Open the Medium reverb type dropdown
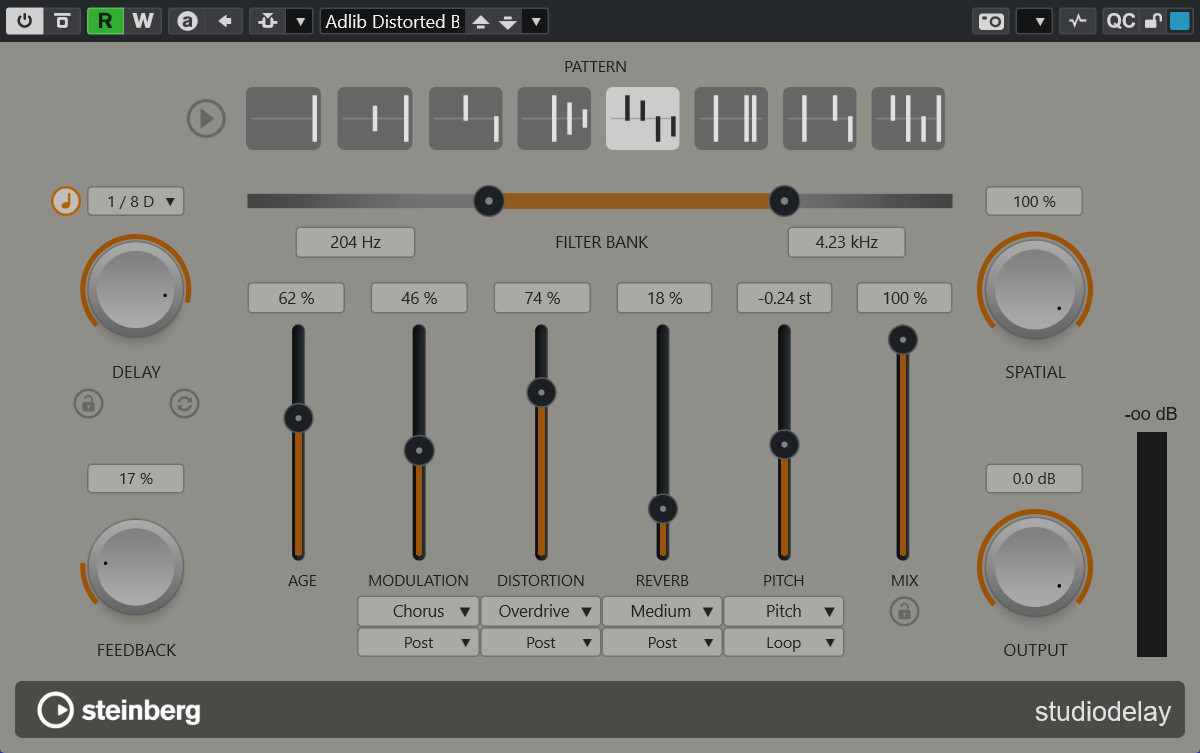The image size is (1200, 753). (x=662, y=611)
